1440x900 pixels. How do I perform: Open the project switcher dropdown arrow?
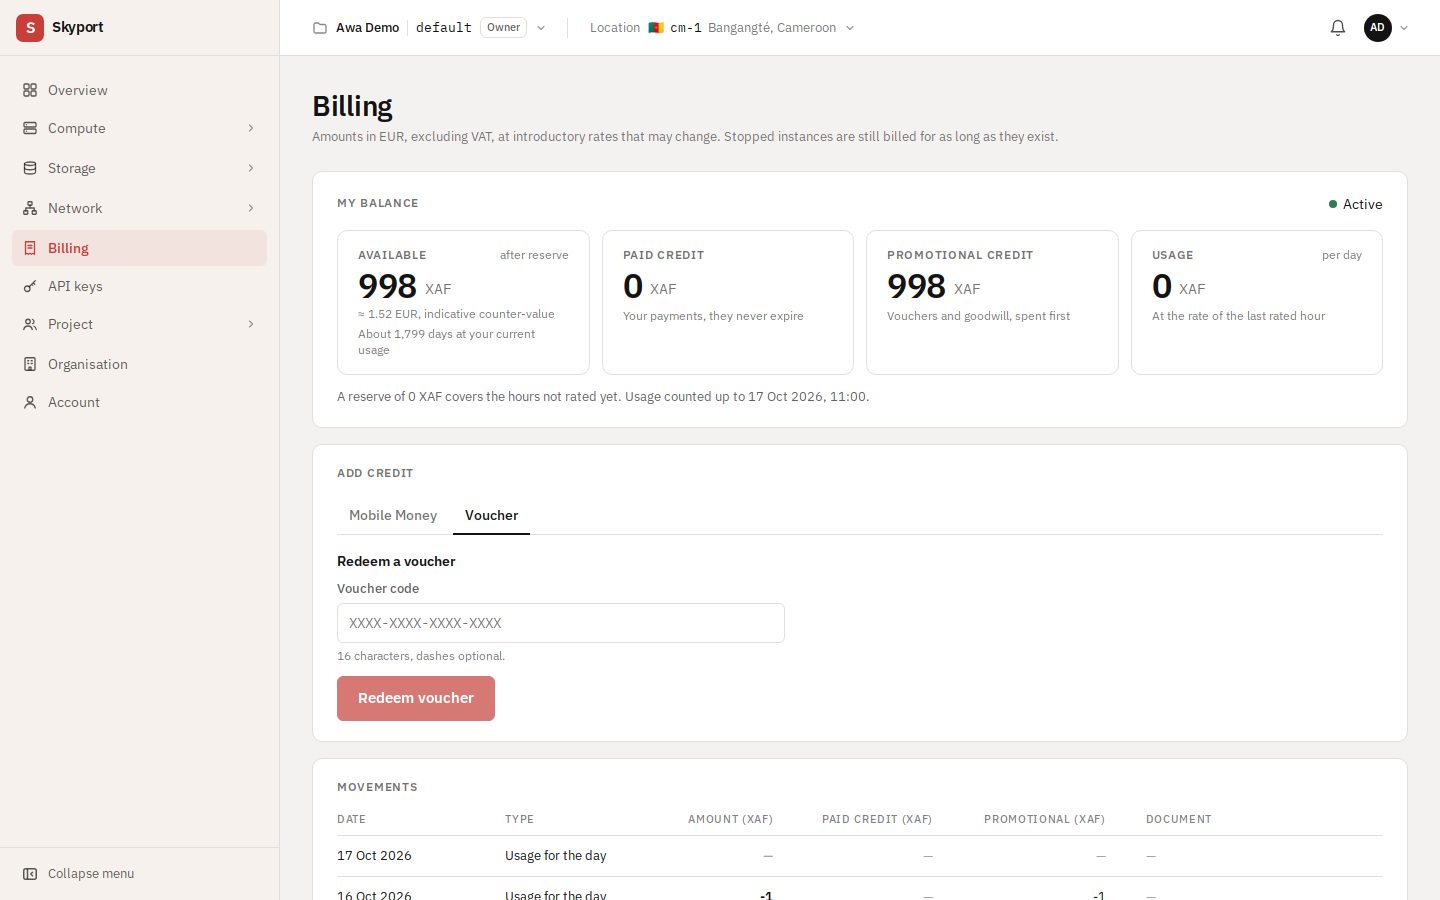541,28
